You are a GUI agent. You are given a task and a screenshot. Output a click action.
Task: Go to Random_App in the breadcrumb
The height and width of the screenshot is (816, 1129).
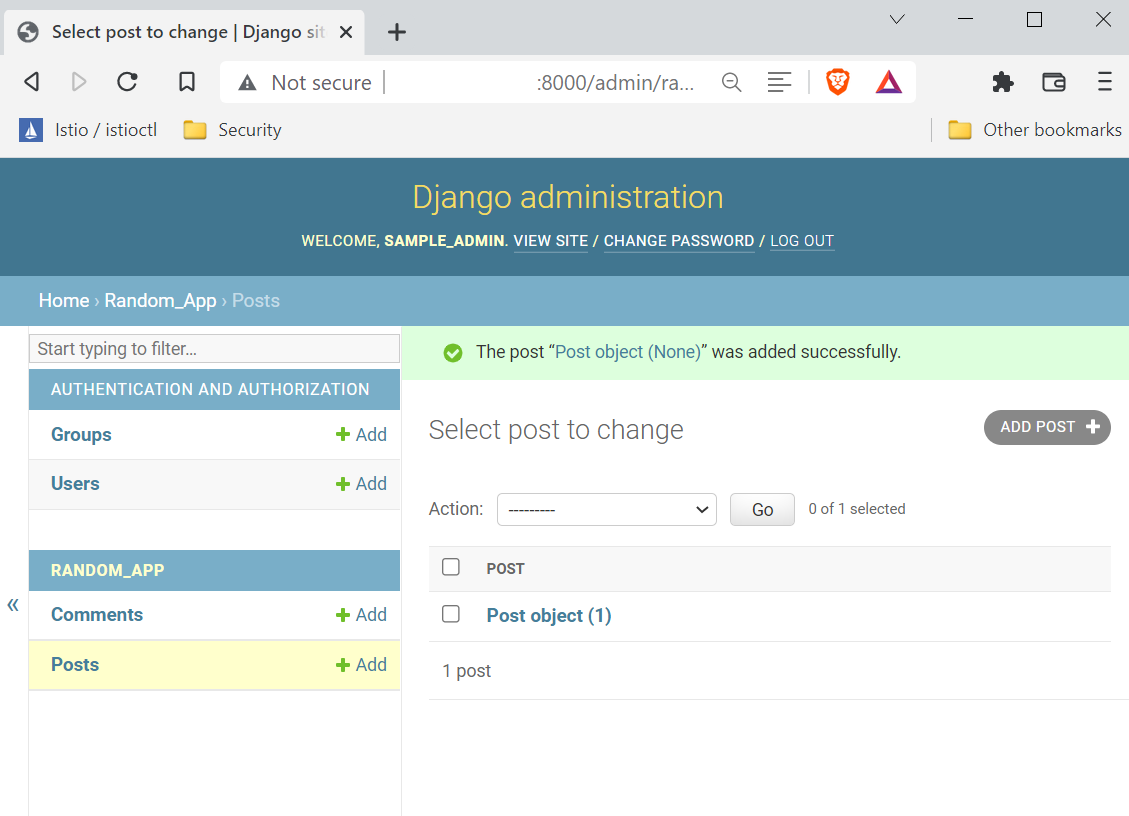click(x=161, y=300)
